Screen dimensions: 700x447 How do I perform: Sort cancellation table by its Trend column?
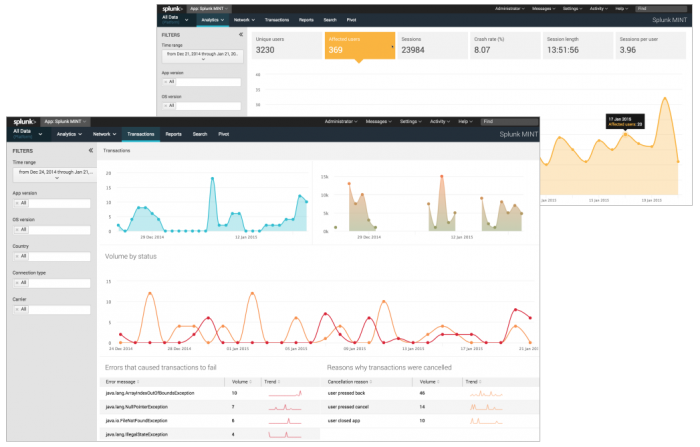[473, 382]
